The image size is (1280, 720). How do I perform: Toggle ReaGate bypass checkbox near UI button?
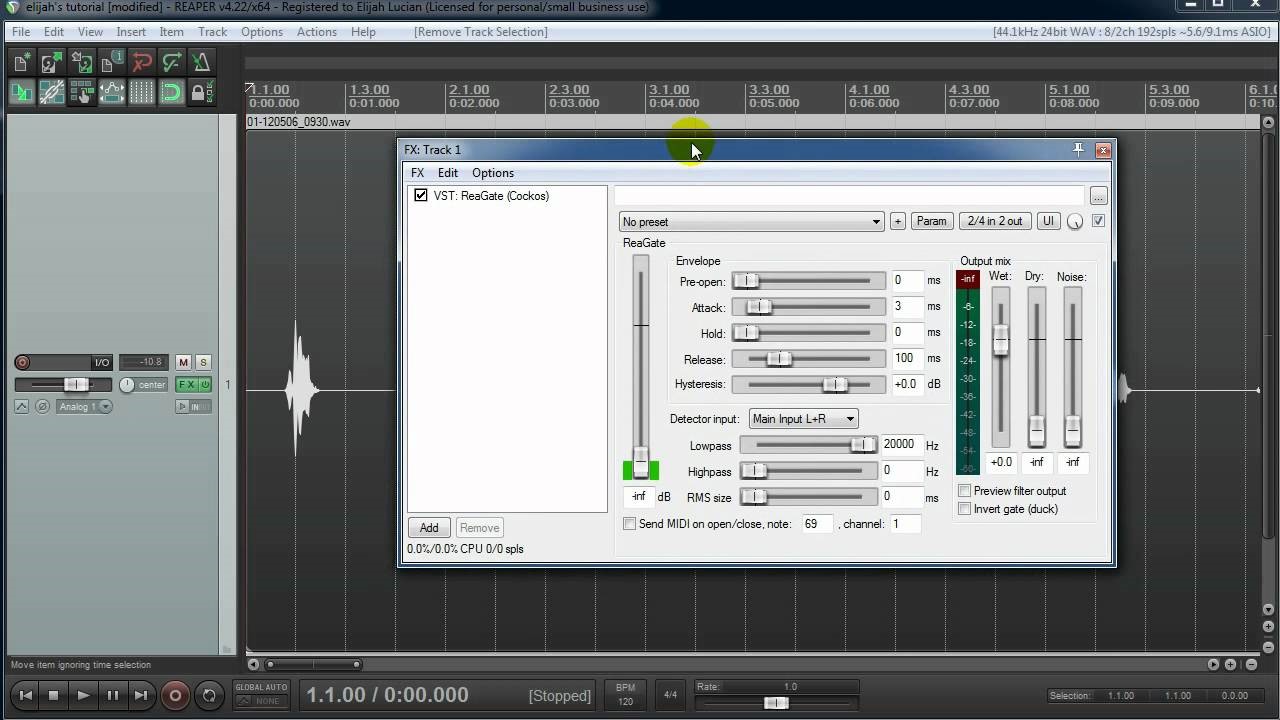click(x=1098, y=221)
